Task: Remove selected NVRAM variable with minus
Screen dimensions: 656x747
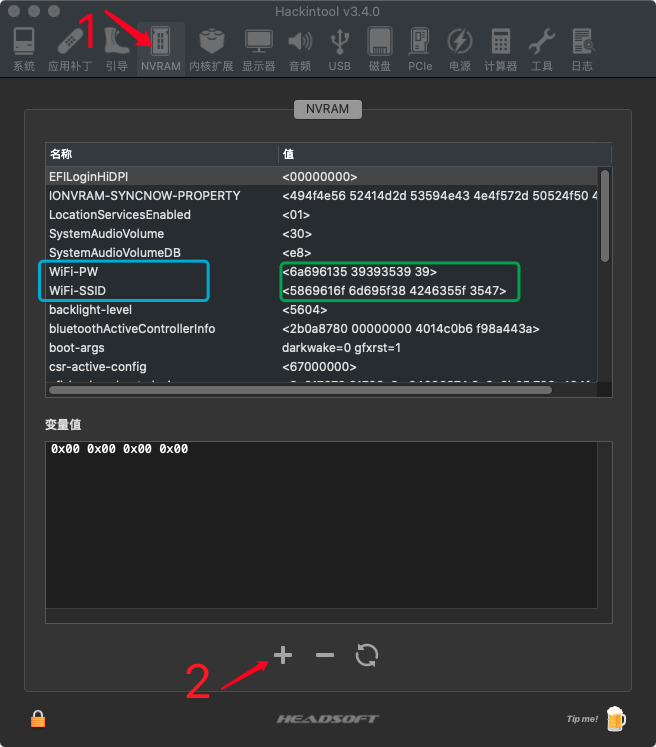Action: coord(325,655)
